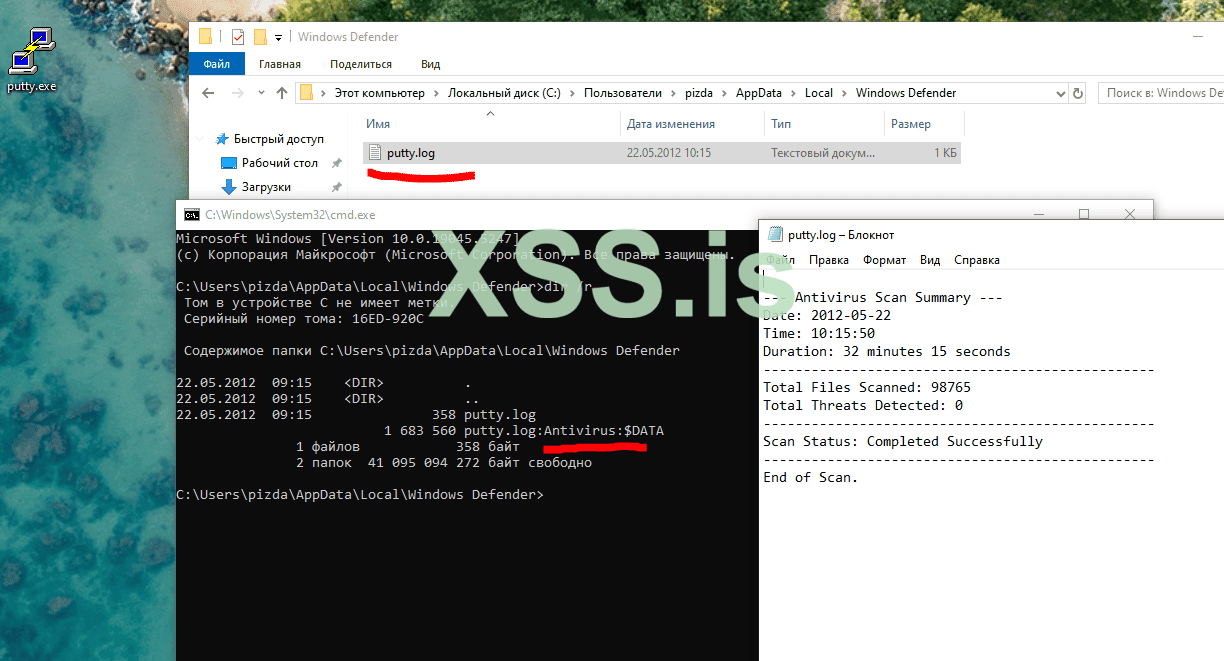Click Windows Defender breadcrumb in address bar
The height and width of the screenshot is (661, 1224).
[x=906, y=93]
